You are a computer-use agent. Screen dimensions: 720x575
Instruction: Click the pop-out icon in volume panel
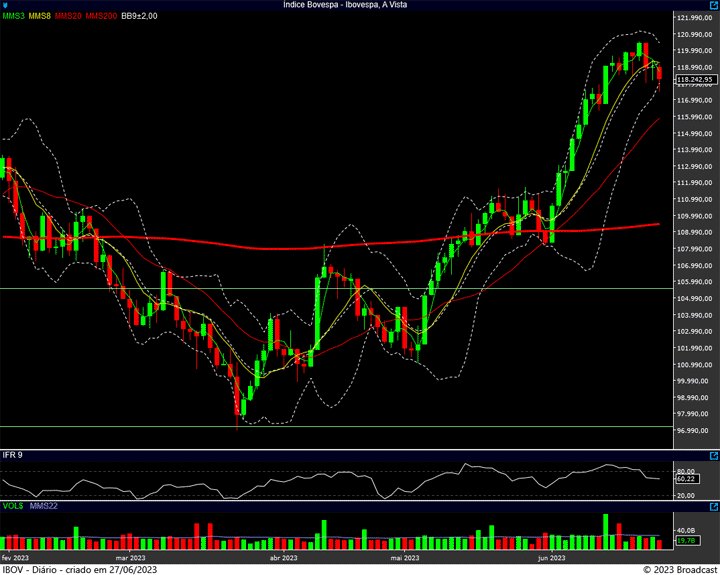point(712,507)
